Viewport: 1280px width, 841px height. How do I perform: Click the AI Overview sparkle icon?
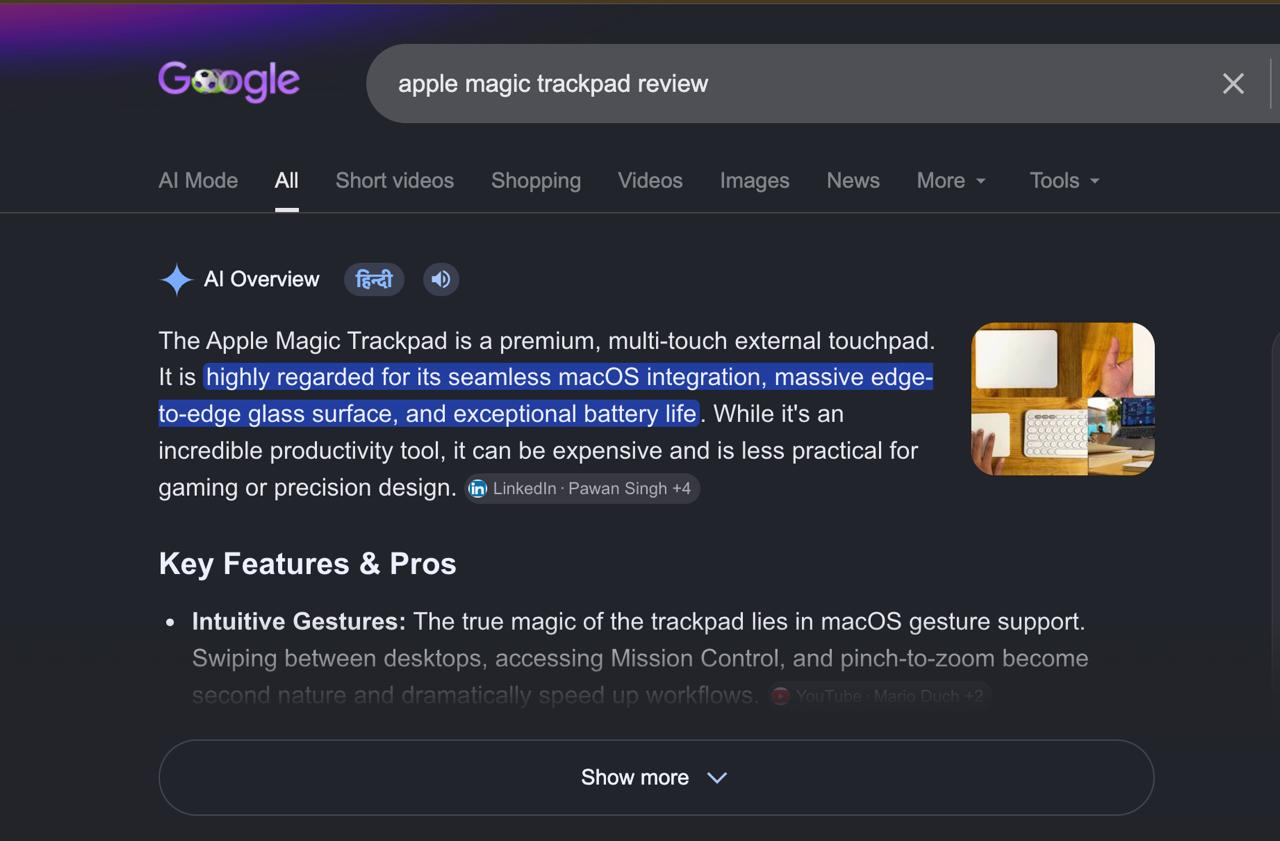pos(177,280)
